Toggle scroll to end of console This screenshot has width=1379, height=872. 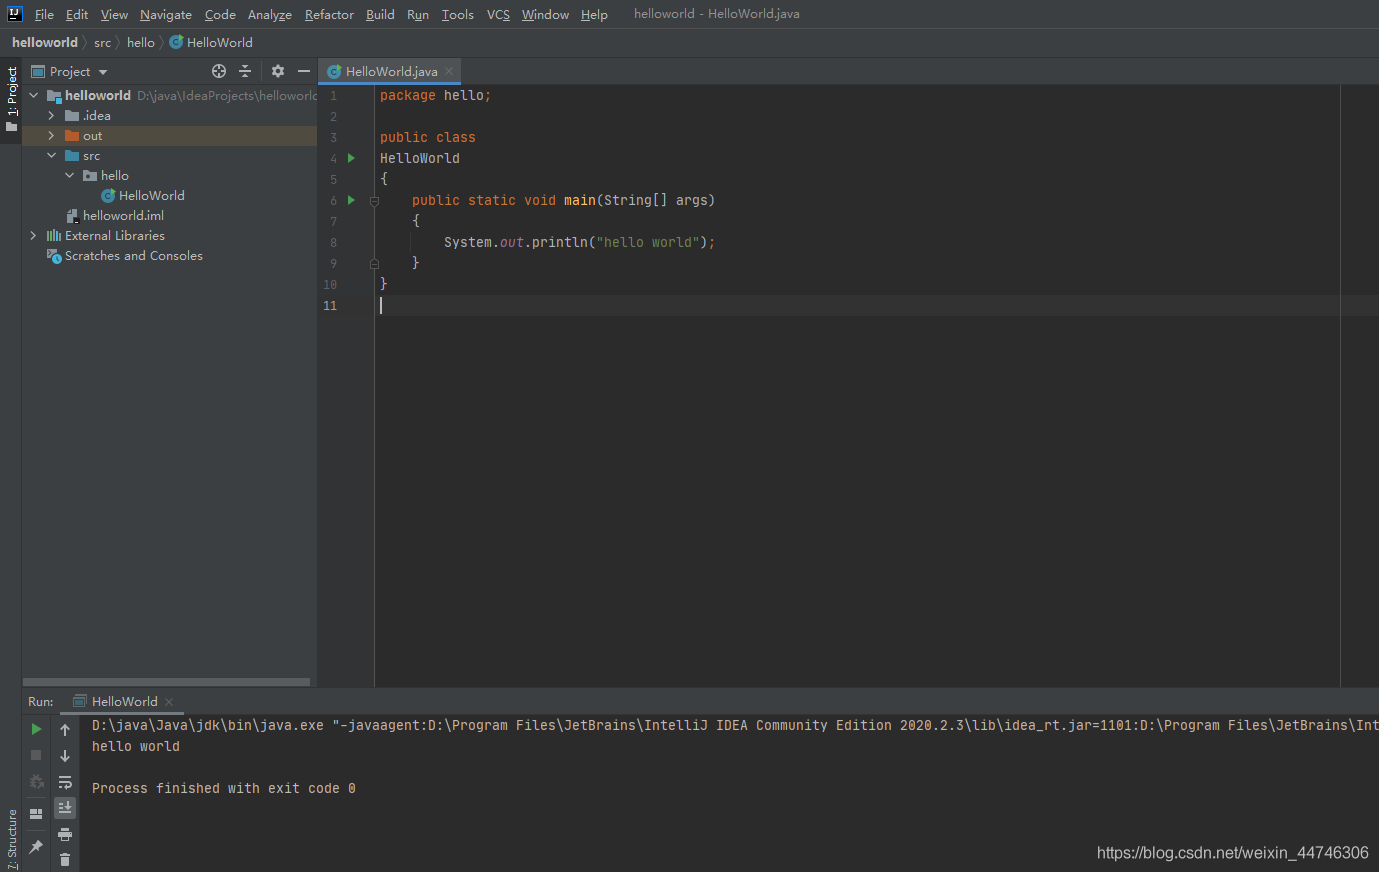pyautogui.click(x=65, y=807)
